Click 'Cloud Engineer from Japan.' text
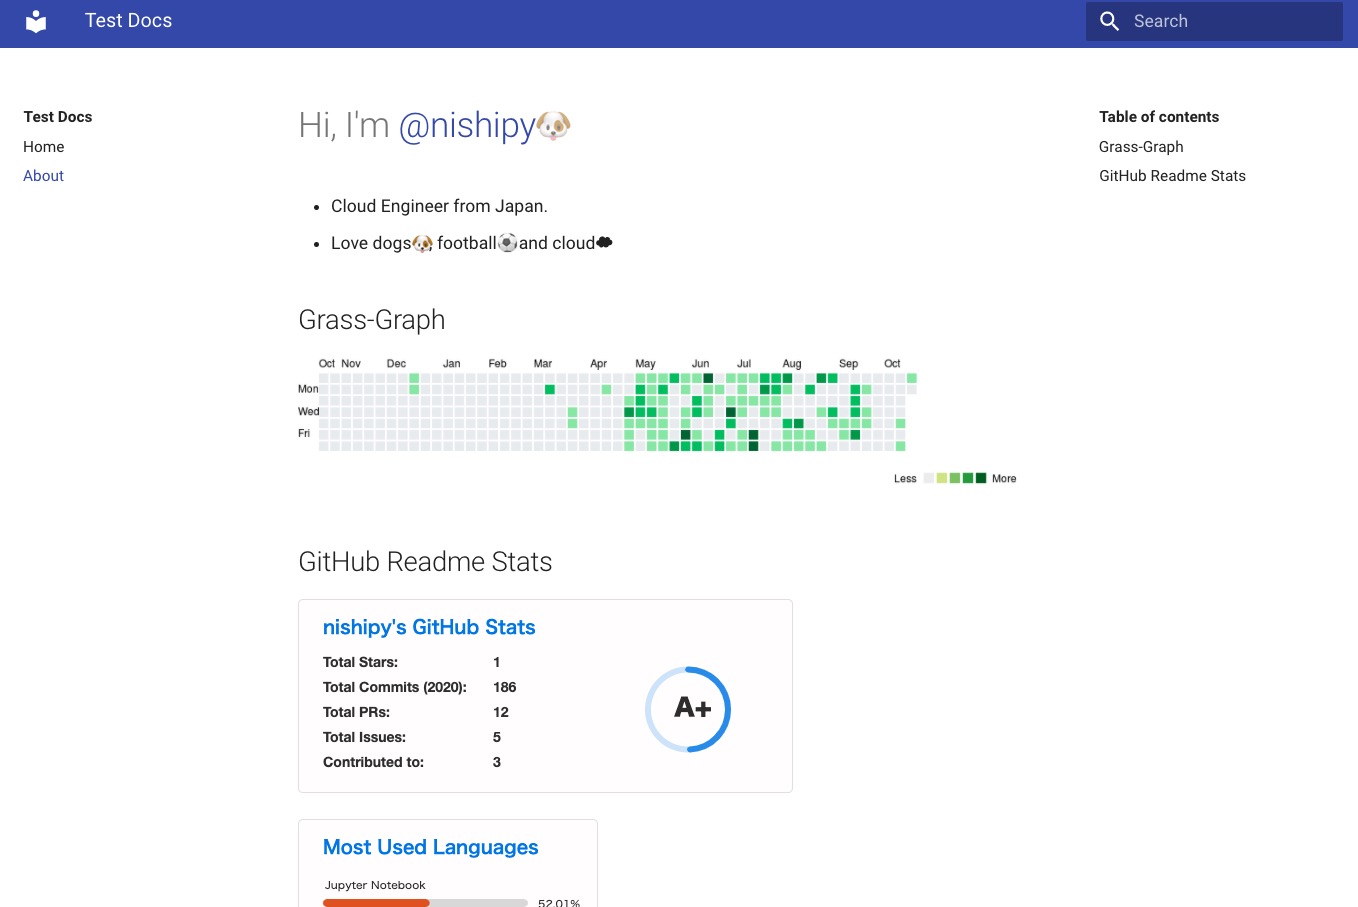Screen dimensions: 1358x907 tap(439, 206)
